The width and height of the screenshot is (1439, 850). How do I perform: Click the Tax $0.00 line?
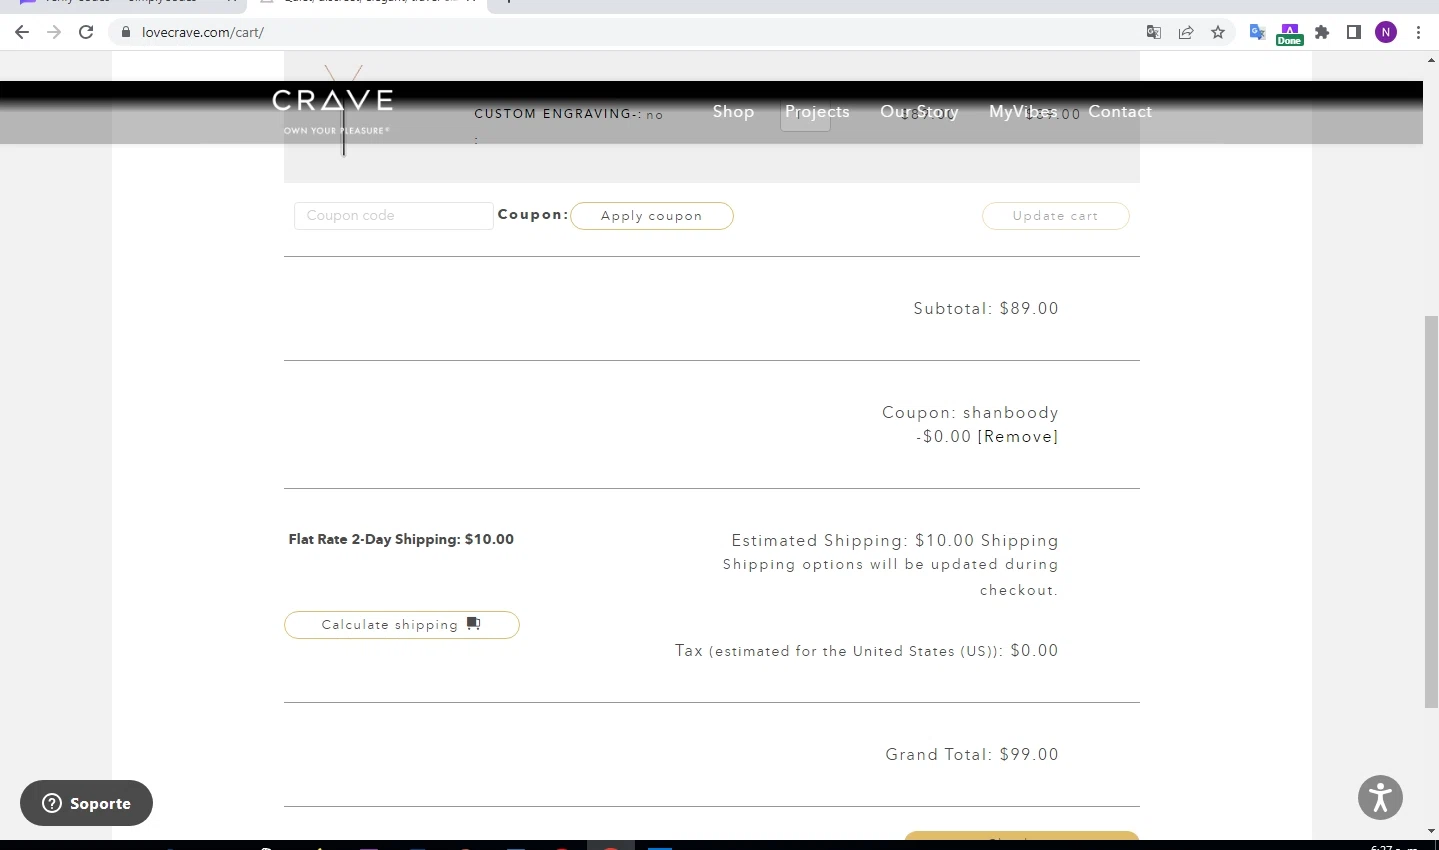(867, 651)
